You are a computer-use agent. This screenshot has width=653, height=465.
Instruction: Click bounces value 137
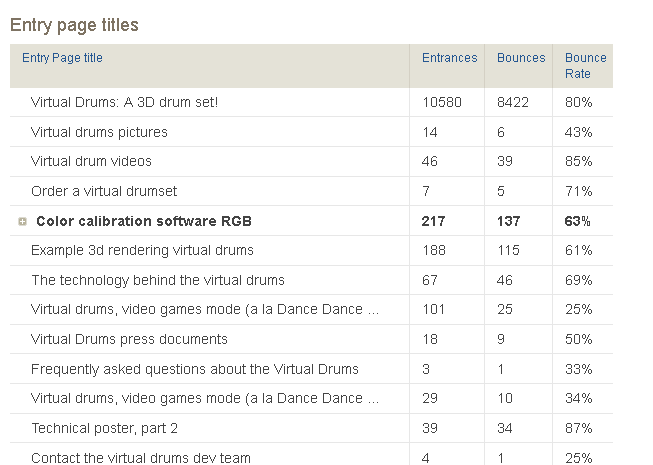(x=508, y=221)
